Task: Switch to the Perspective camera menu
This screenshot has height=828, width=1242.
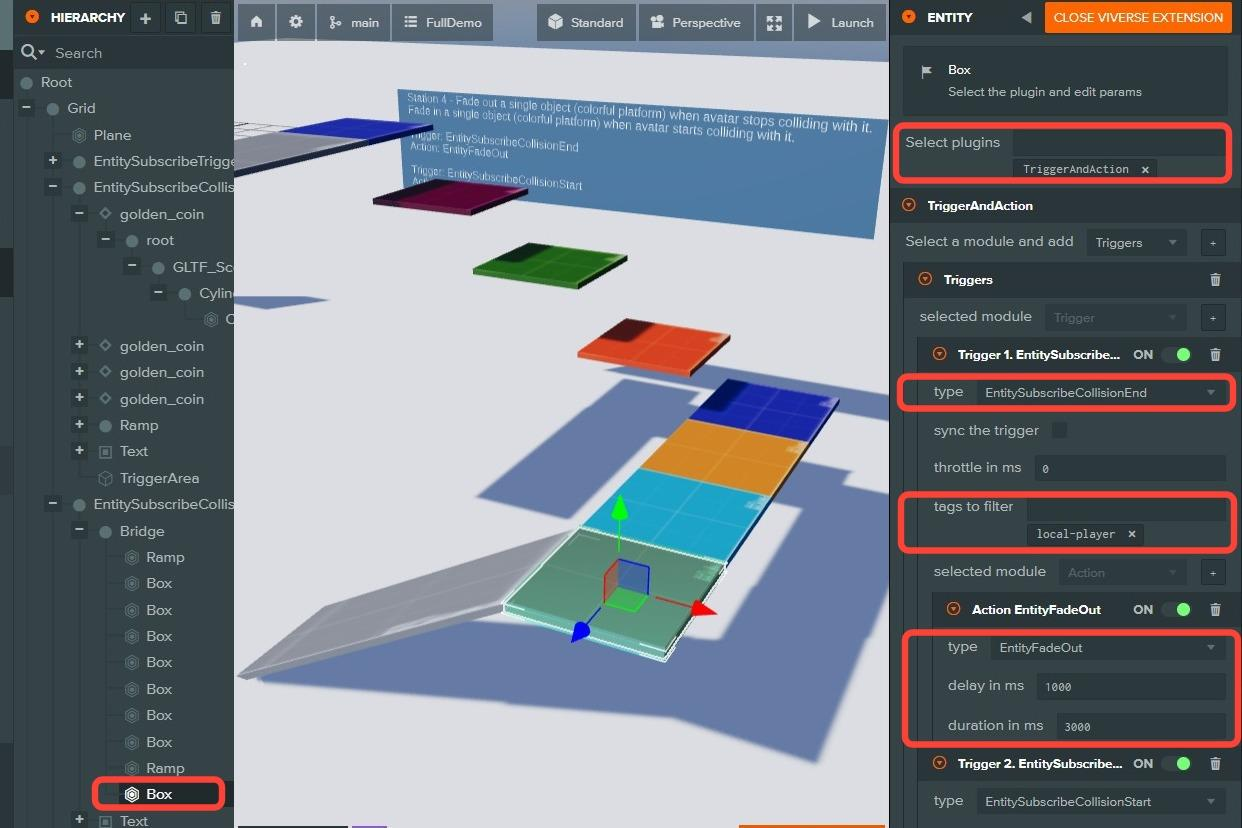Action: tap(695, 22)
